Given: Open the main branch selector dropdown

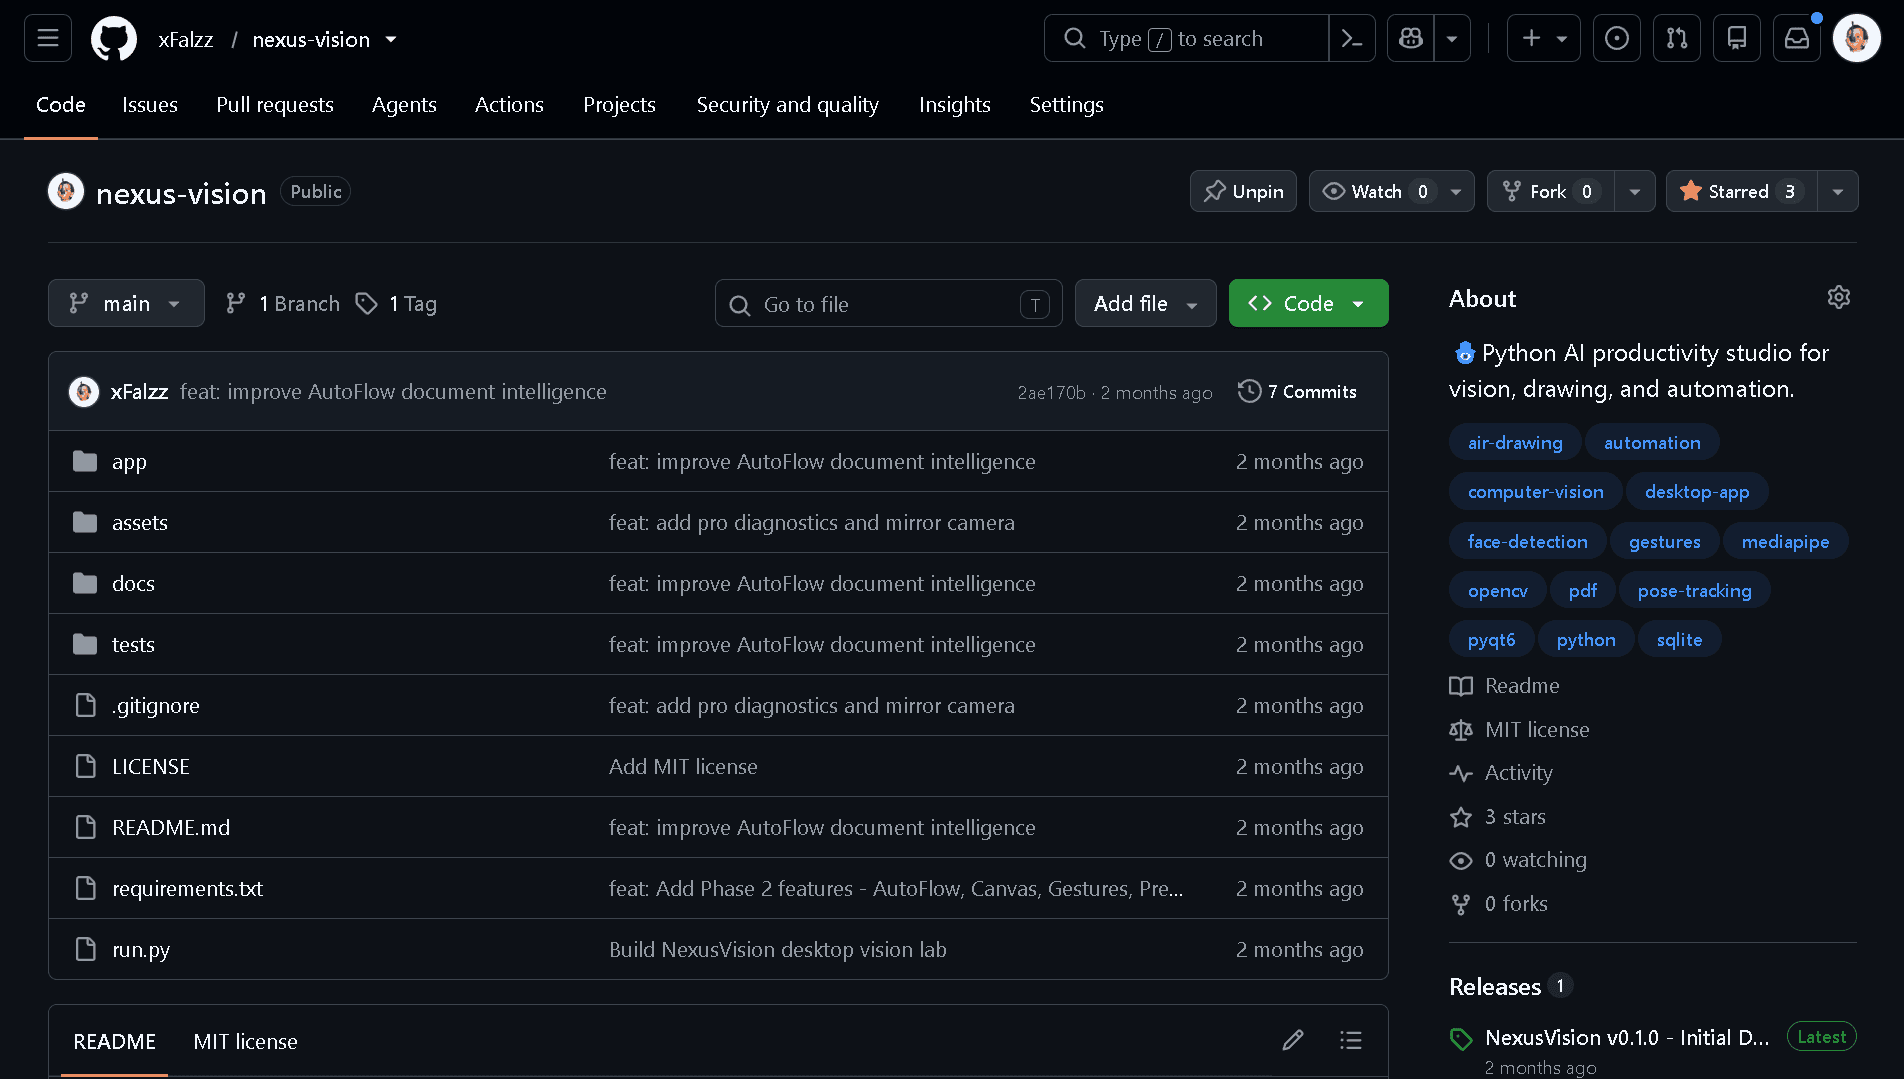Looking at the screenshot, I should (x=126, y=303).
